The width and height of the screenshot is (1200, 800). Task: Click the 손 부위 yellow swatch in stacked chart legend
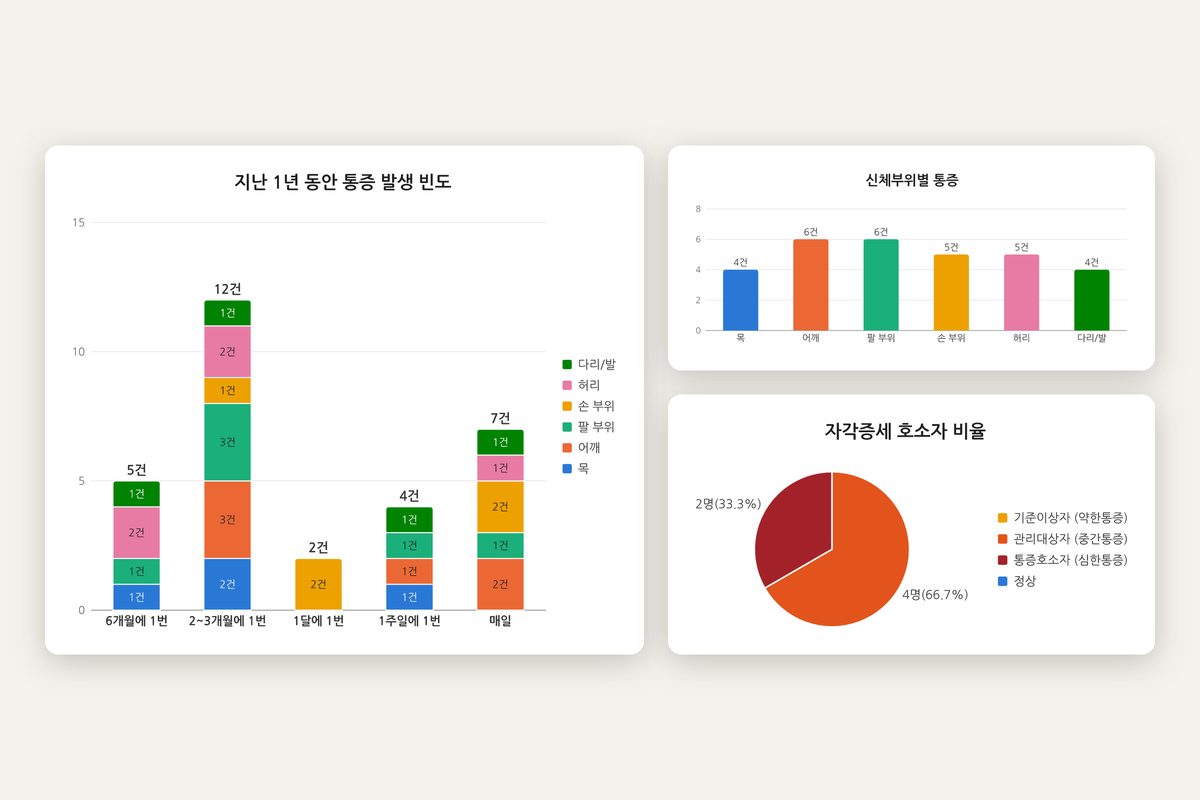567,406
